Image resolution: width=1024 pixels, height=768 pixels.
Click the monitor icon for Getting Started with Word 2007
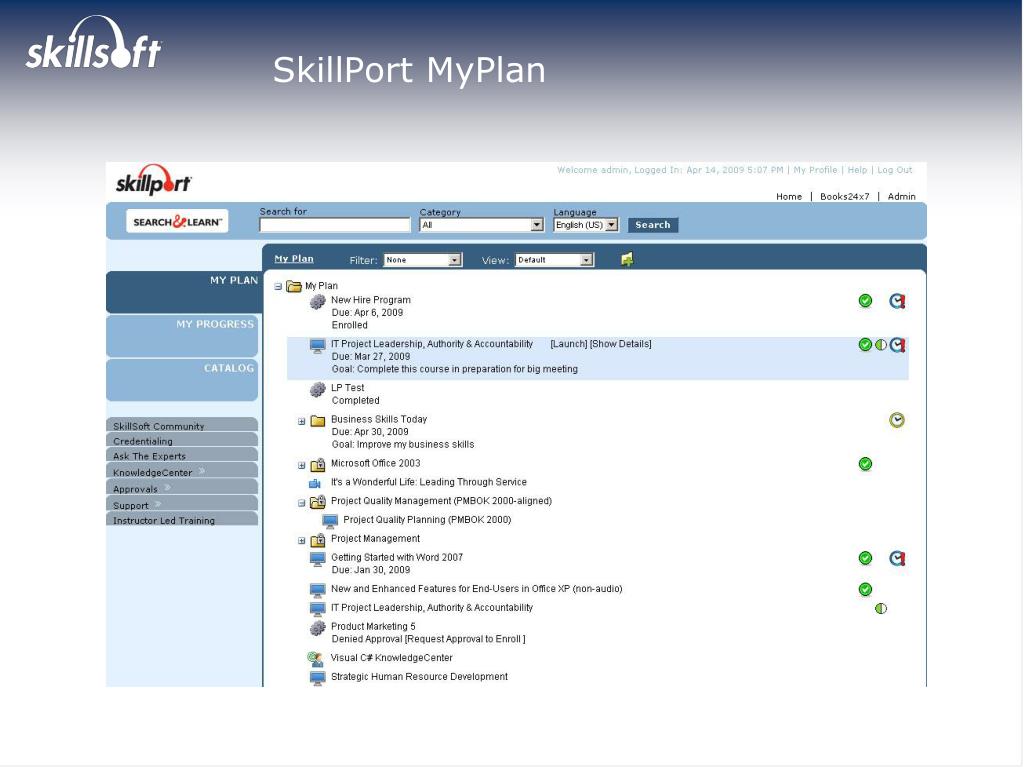tap(317, 558)
